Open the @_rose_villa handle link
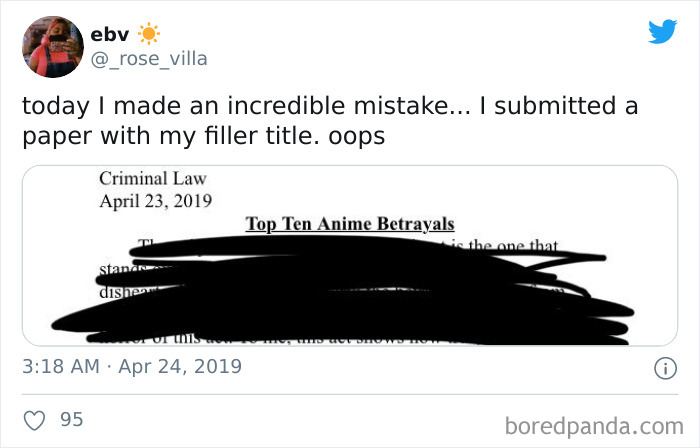The width and height of the screenshot is (700, 448). tap(149, 59)
